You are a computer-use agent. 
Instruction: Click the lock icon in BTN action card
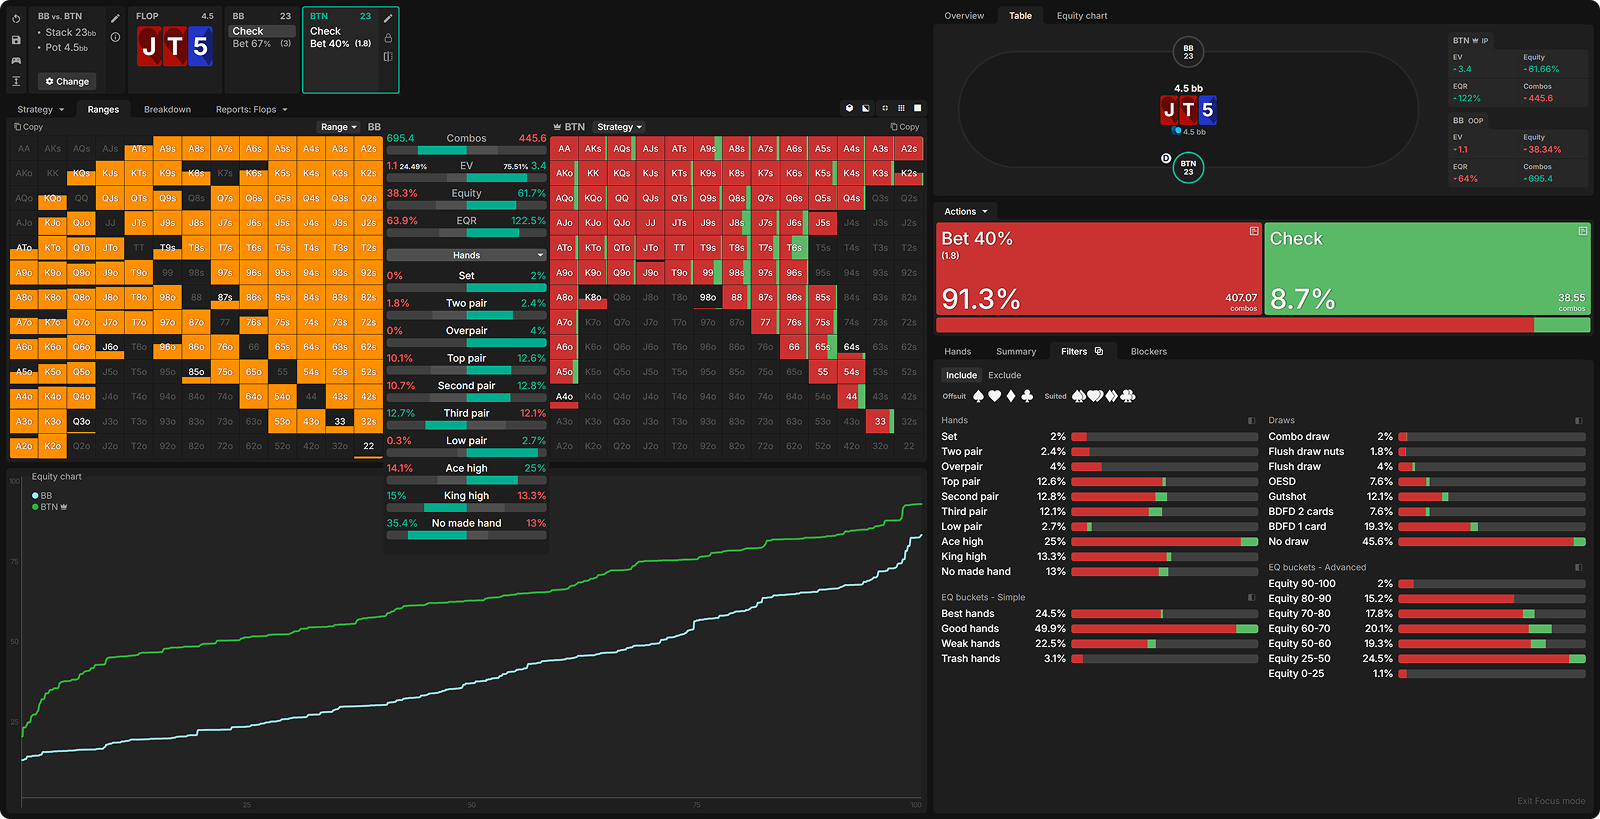tap(388, 38)
